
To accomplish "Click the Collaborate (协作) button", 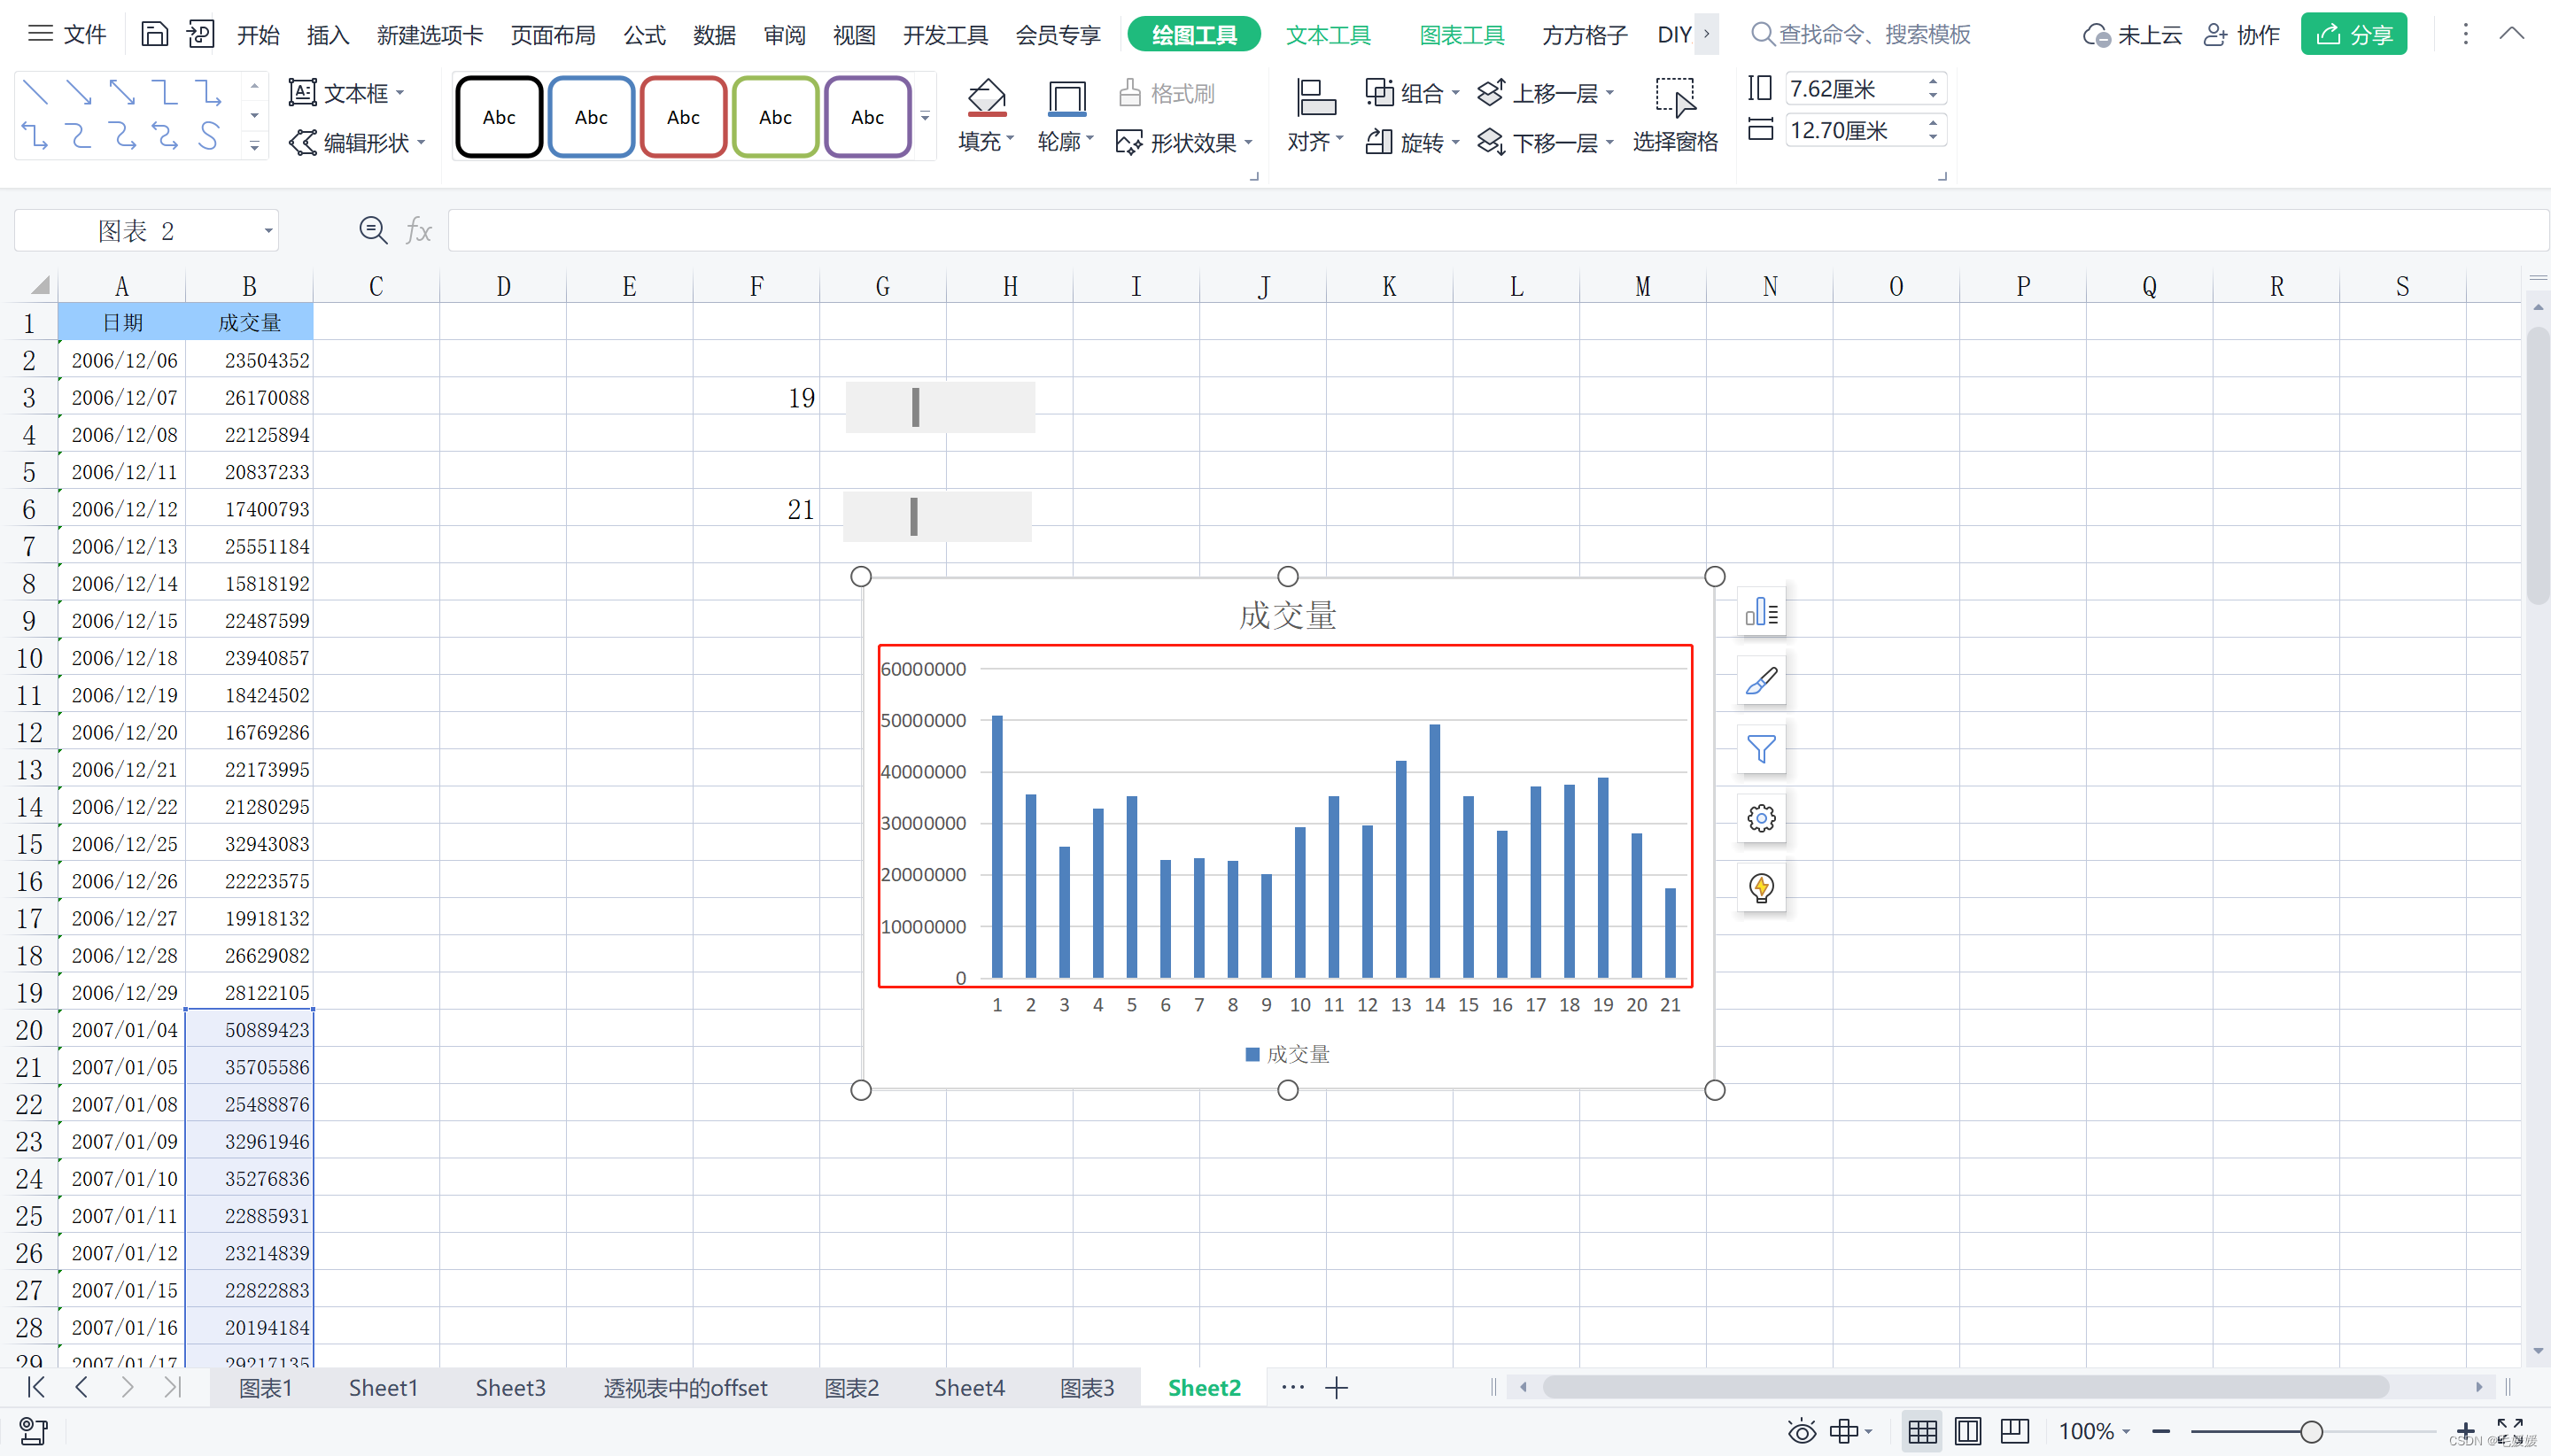I will (x=2242, y=35).
